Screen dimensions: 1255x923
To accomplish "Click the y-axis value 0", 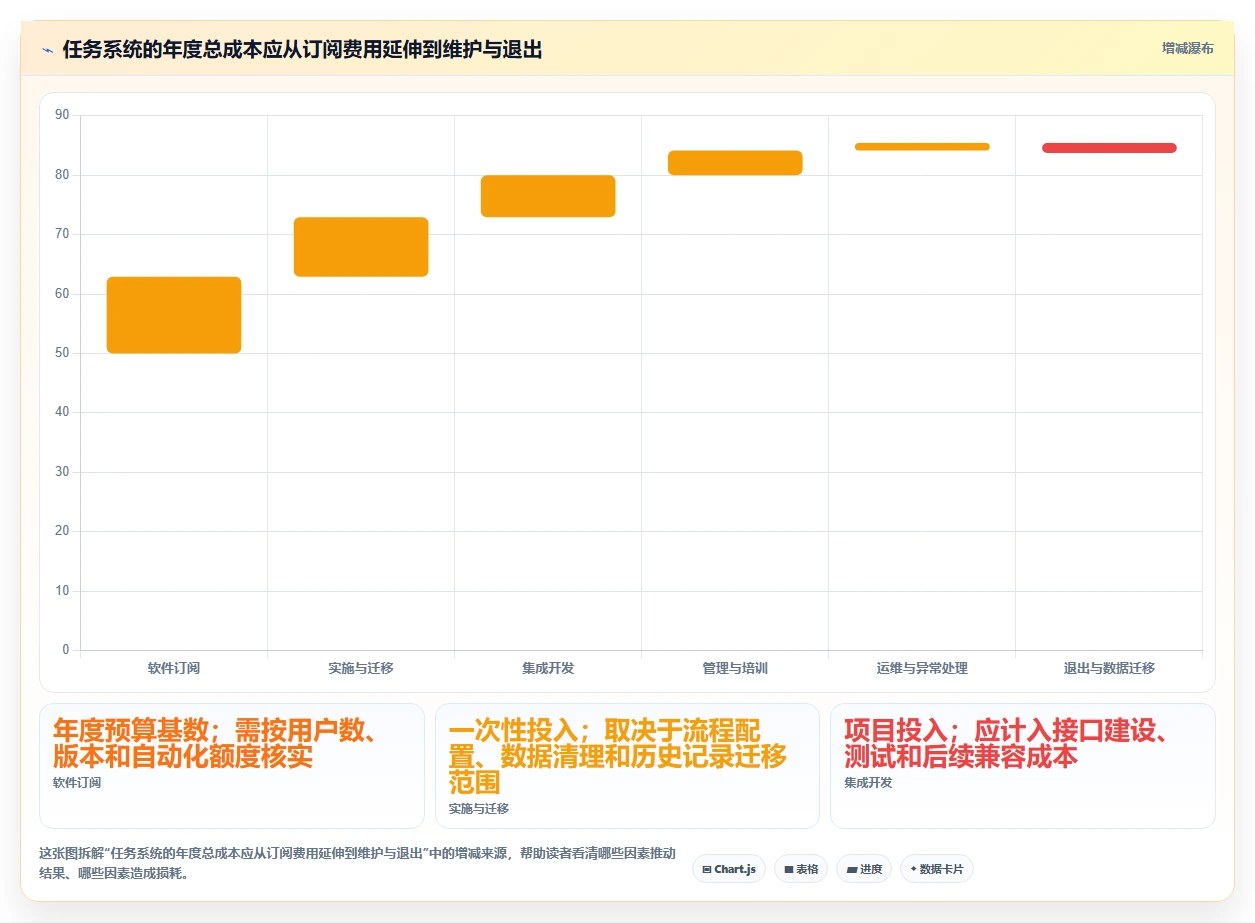I will coord(66,650).
